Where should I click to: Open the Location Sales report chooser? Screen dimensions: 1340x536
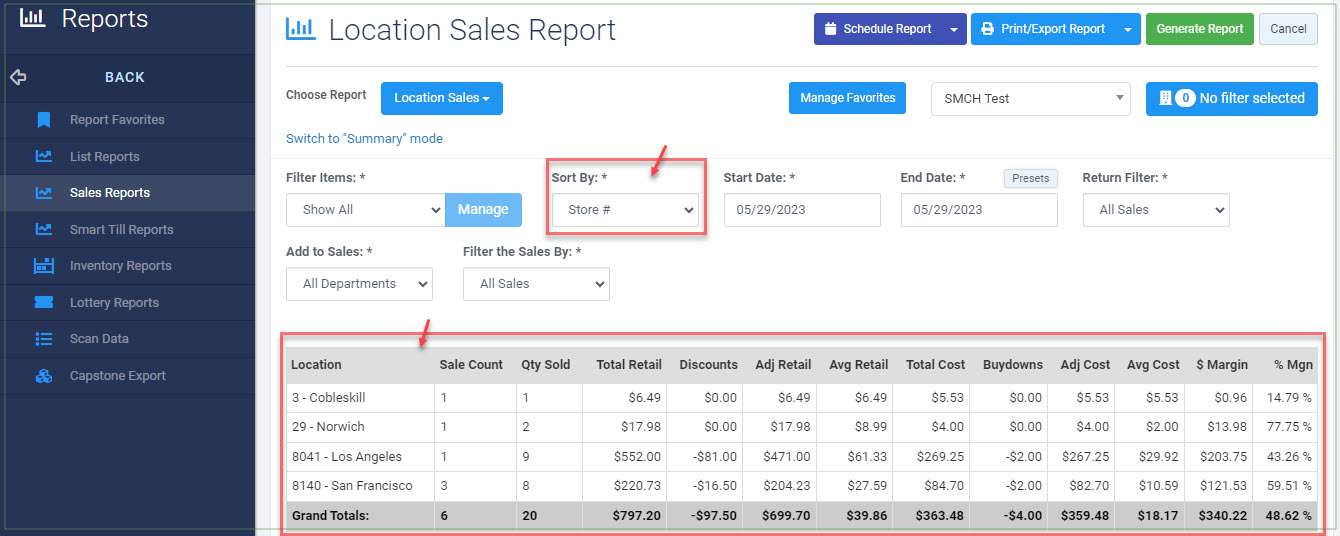pyautogui.click(x=441, y=98)
